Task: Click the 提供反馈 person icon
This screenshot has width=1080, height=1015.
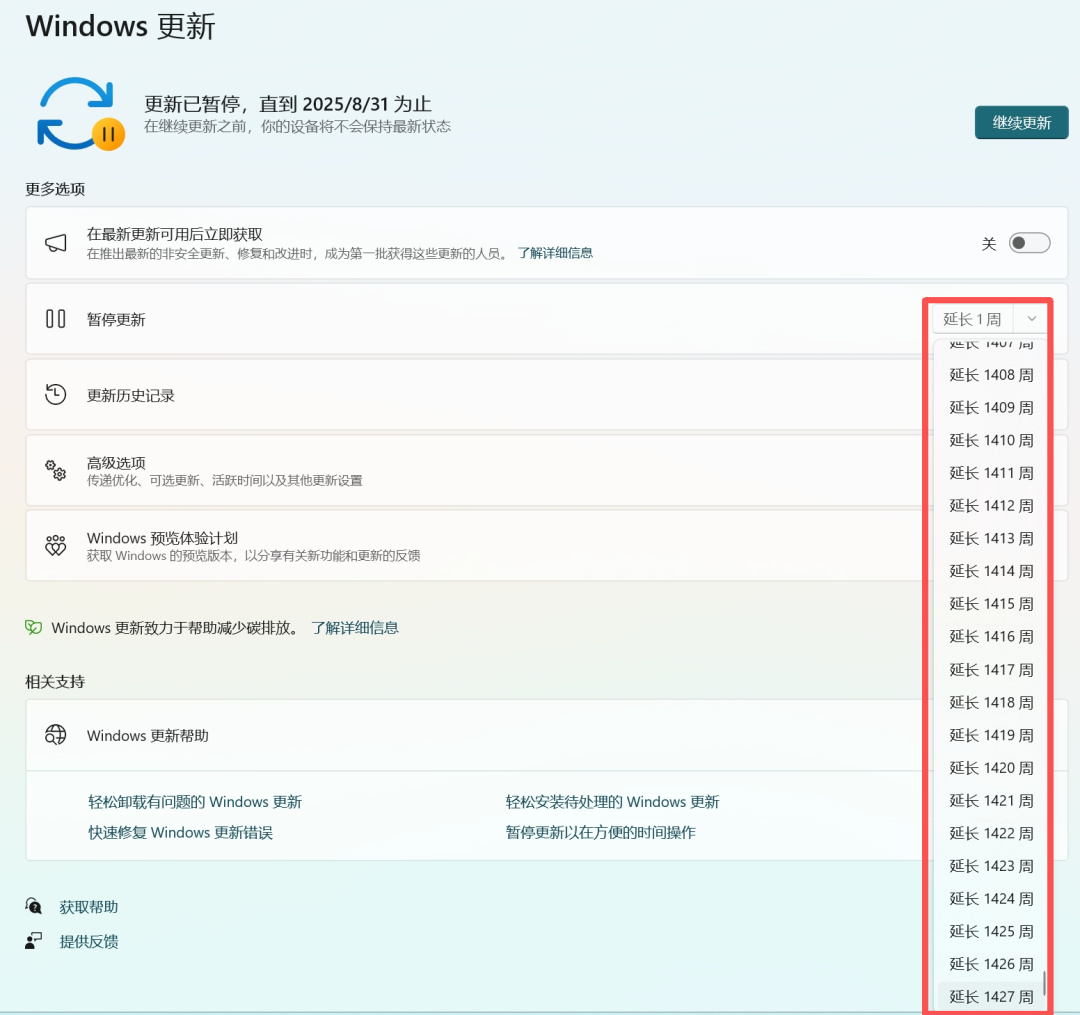Action: 34,941
